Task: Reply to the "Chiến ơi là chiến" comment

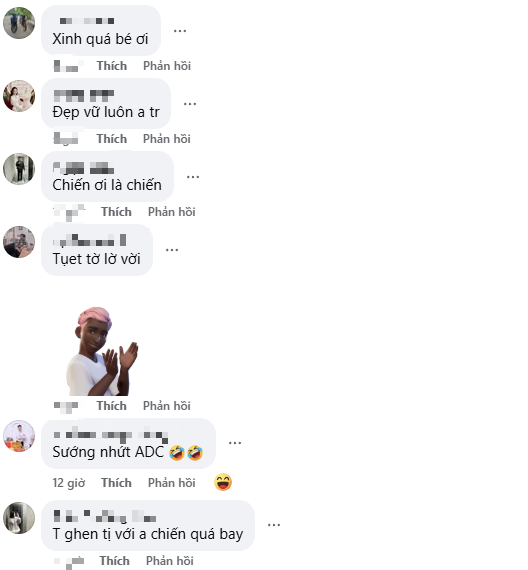Action: (x=172, y=212)
